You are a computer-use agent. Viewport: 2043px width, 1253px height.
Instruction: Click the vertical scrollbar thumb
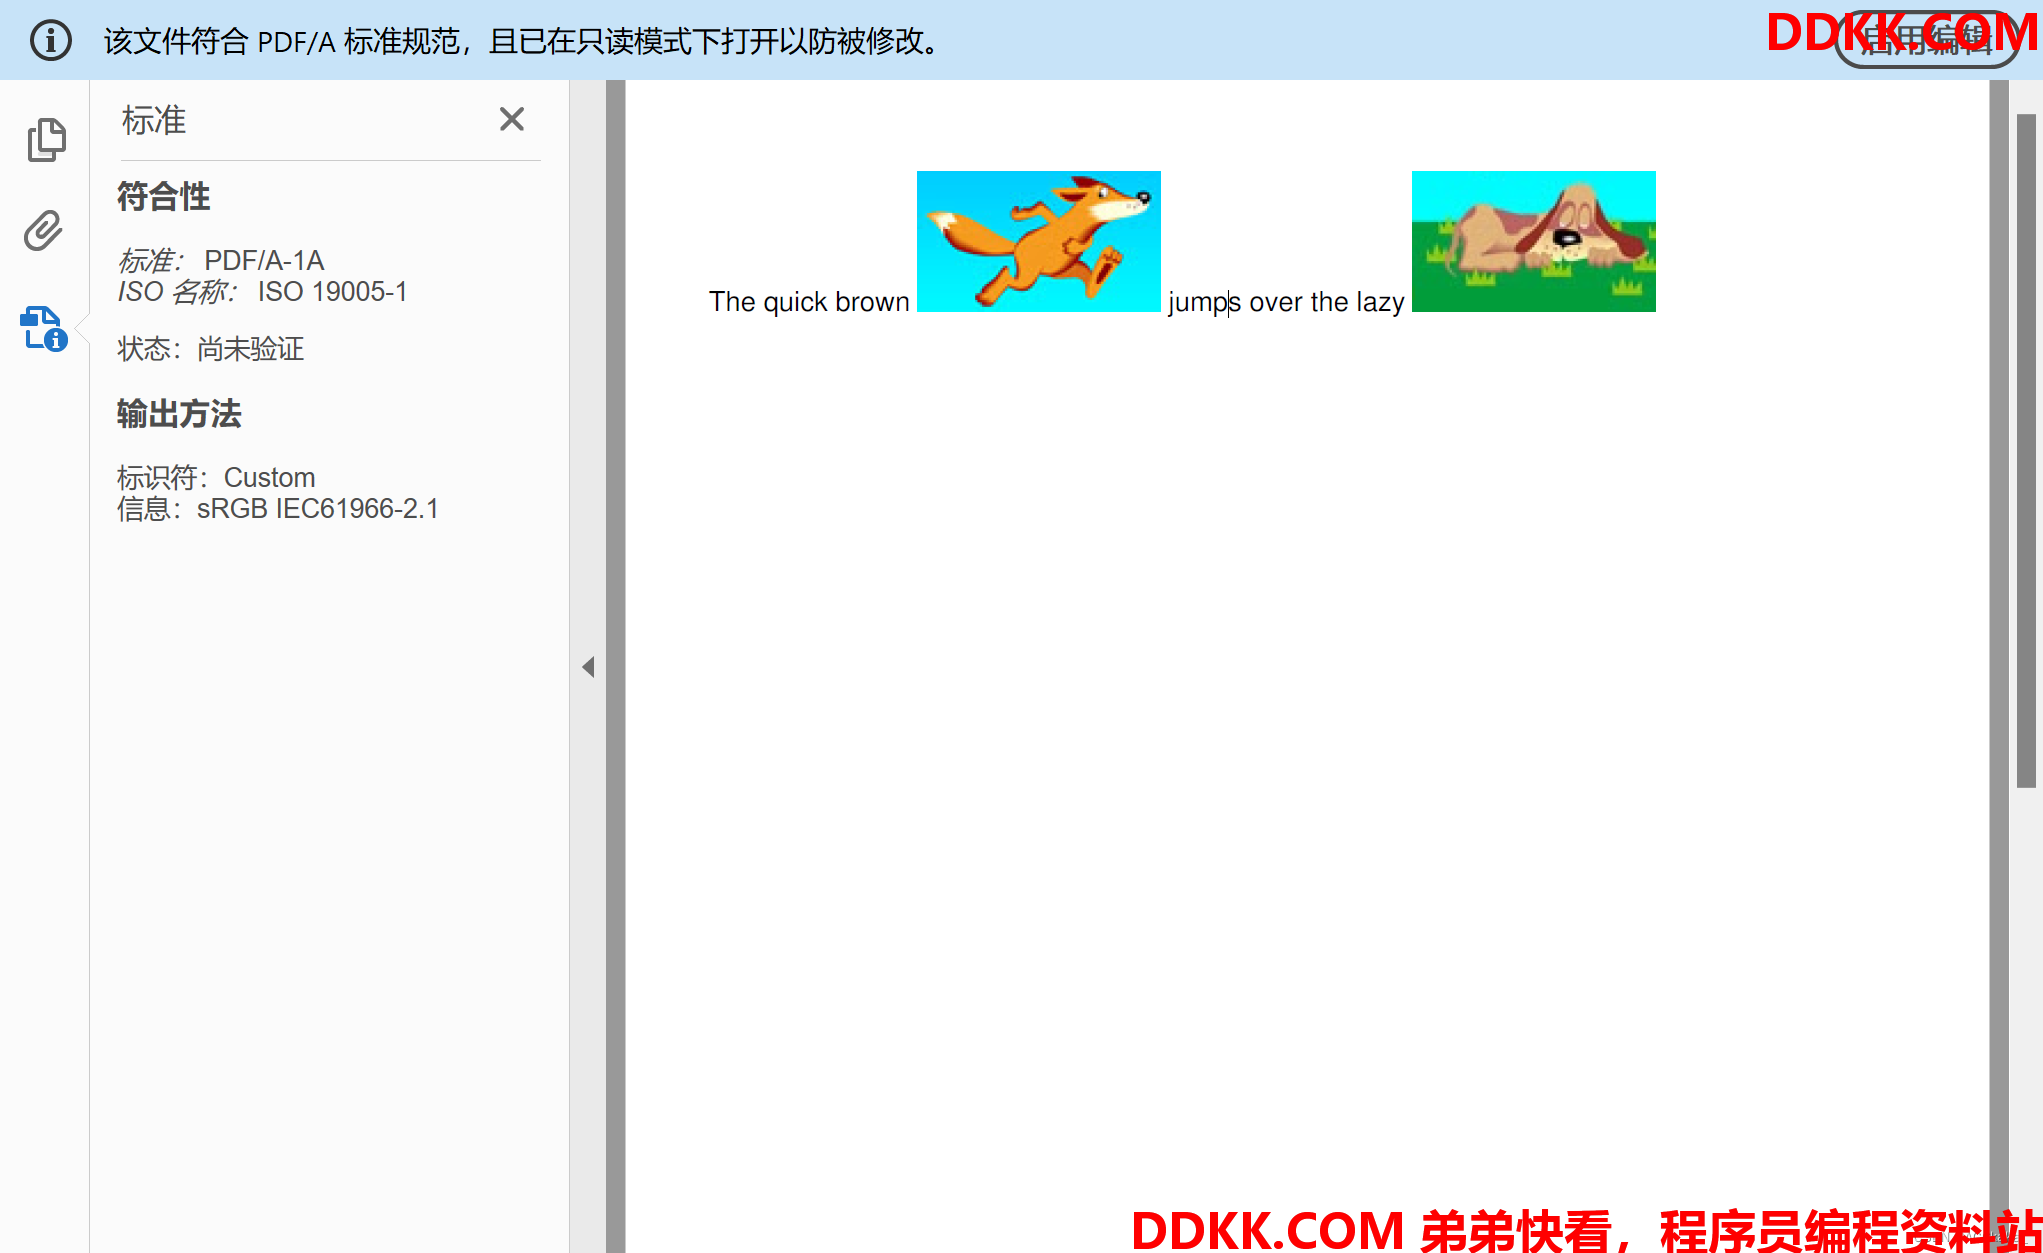point(2026,450)
